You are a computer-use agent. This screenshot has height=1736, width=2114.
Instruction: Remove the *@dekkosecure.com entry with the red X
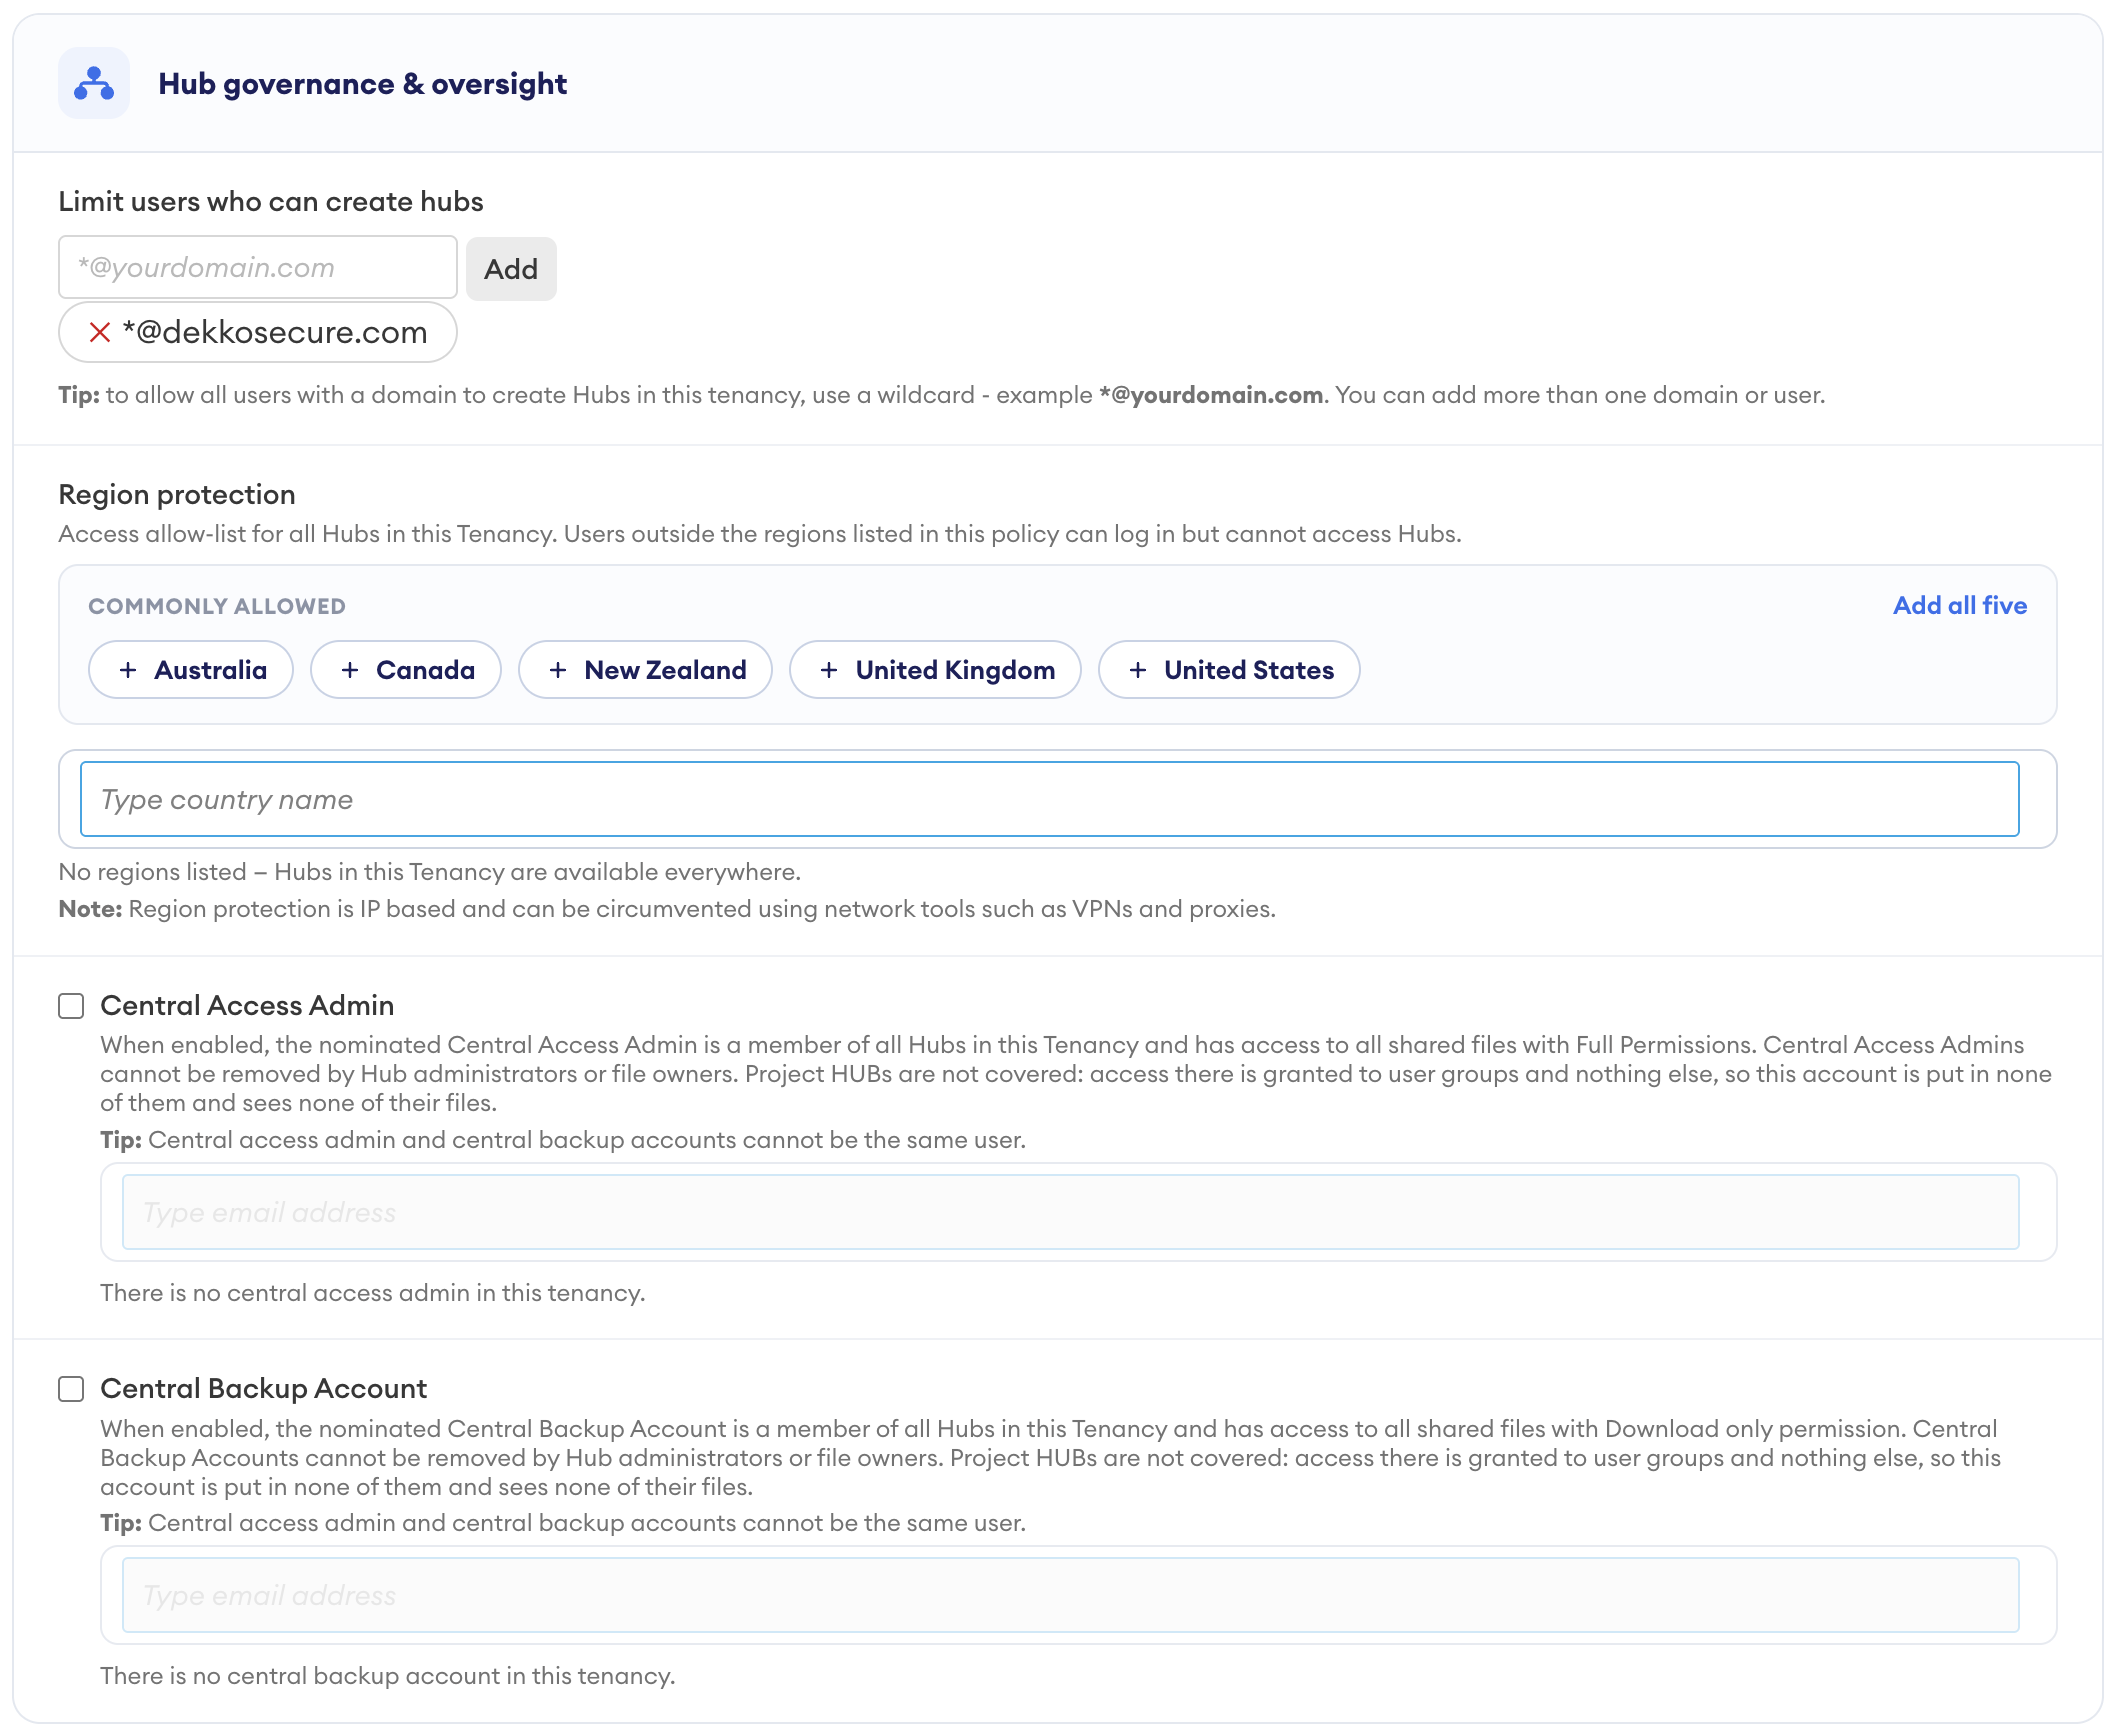click(100, 333)
